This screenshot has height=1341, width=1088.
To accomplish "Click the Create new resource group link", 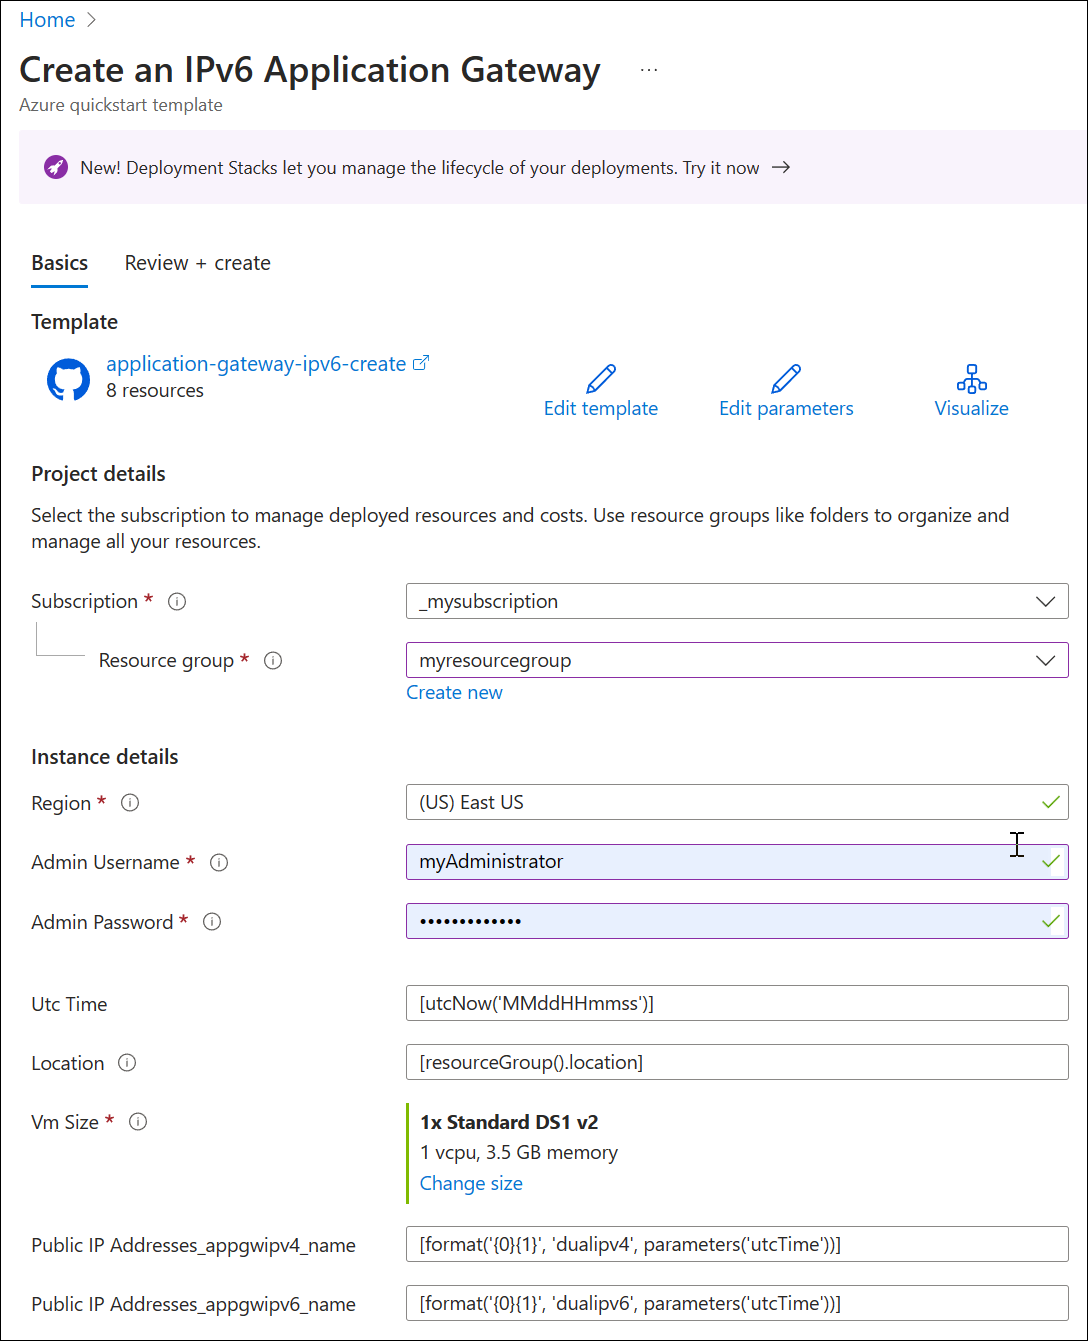I will pyautogui.click(x=454, y=693).
